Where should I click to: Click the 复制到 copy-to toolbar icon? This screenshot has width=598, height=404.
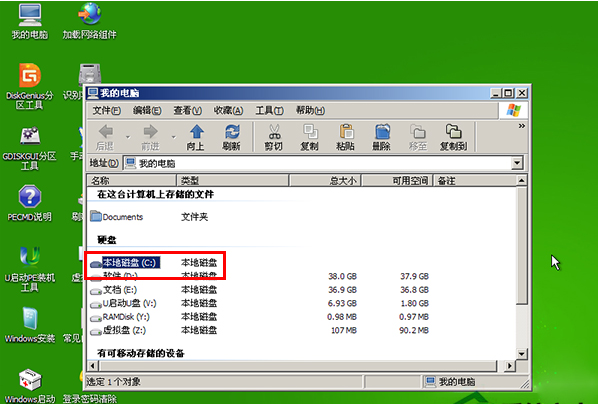pos(453,137)
